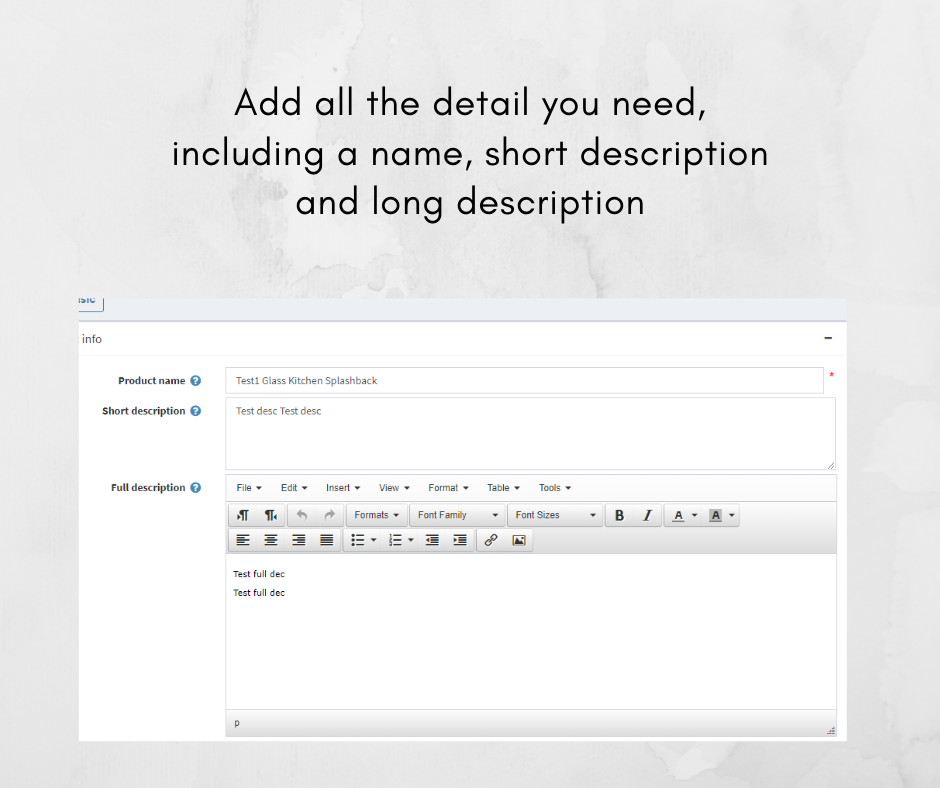This screenshot has height=788, width=940.
Task: Open the Font Family dropdown
Action: (x=458, y=515)
